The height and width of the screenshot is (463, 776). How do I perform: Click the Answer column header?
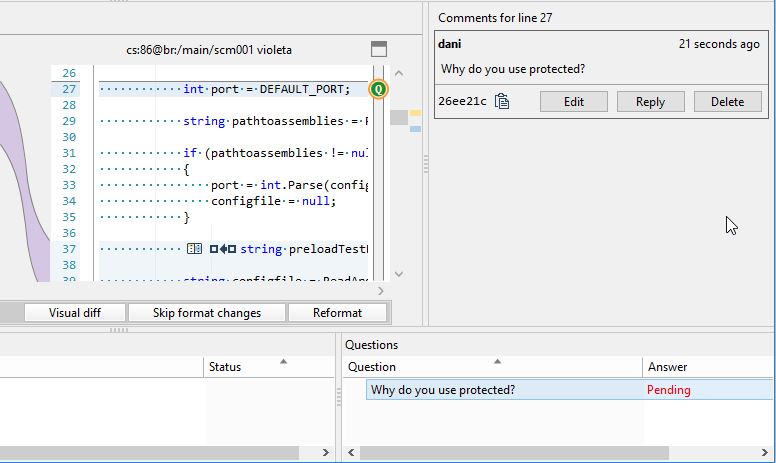[x=708, y=367]
